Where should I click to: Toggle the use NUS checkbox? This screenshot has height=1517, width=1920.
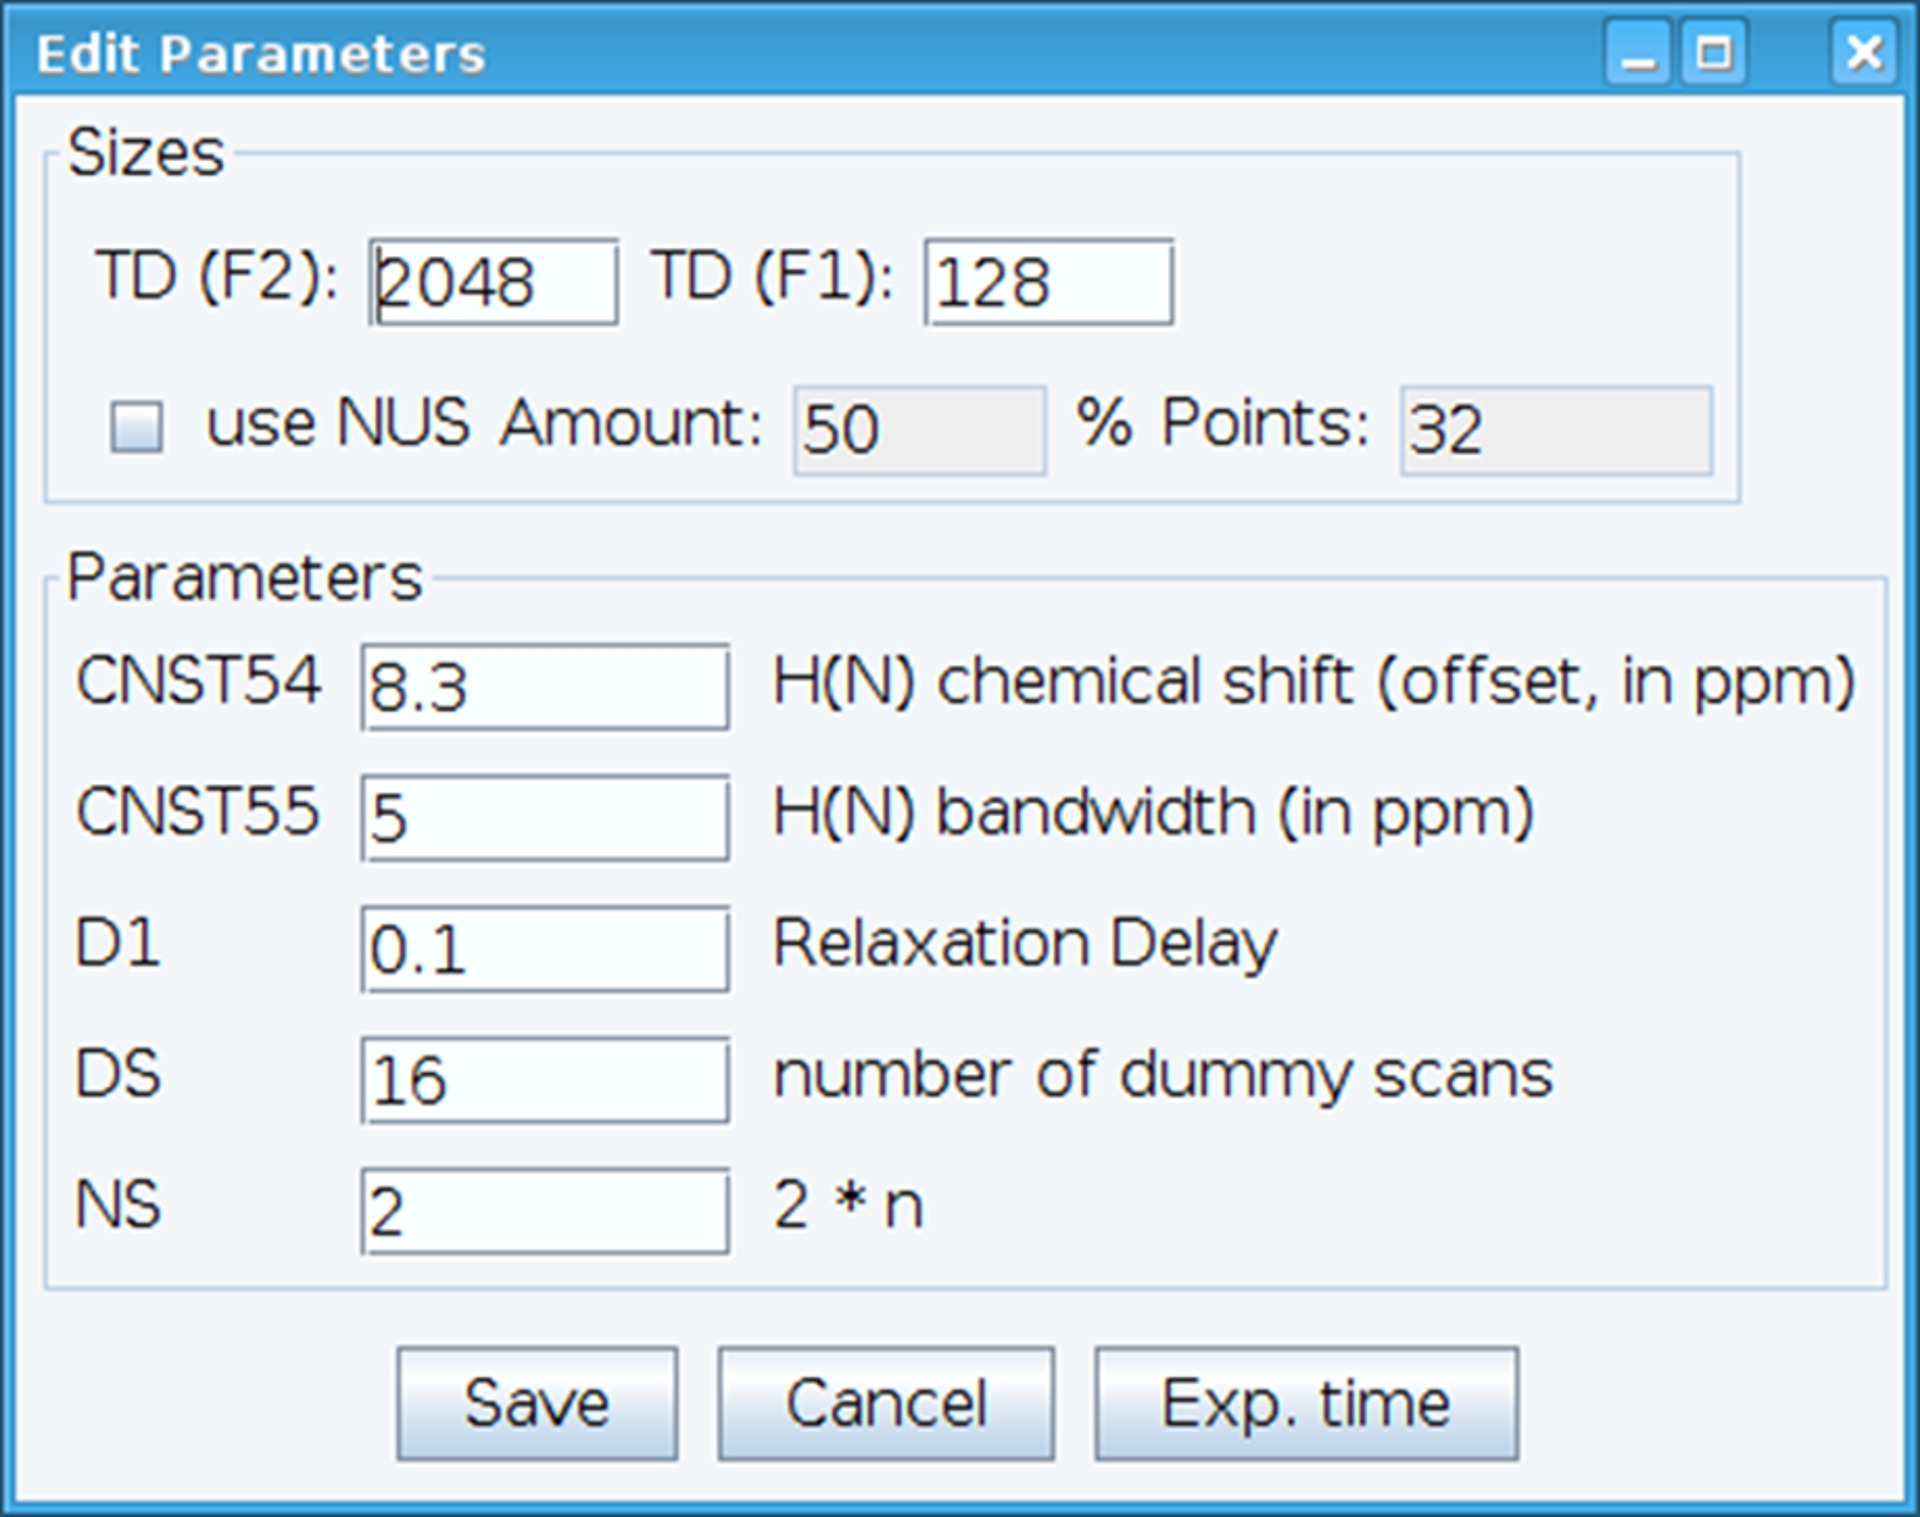tap(136, 427)
